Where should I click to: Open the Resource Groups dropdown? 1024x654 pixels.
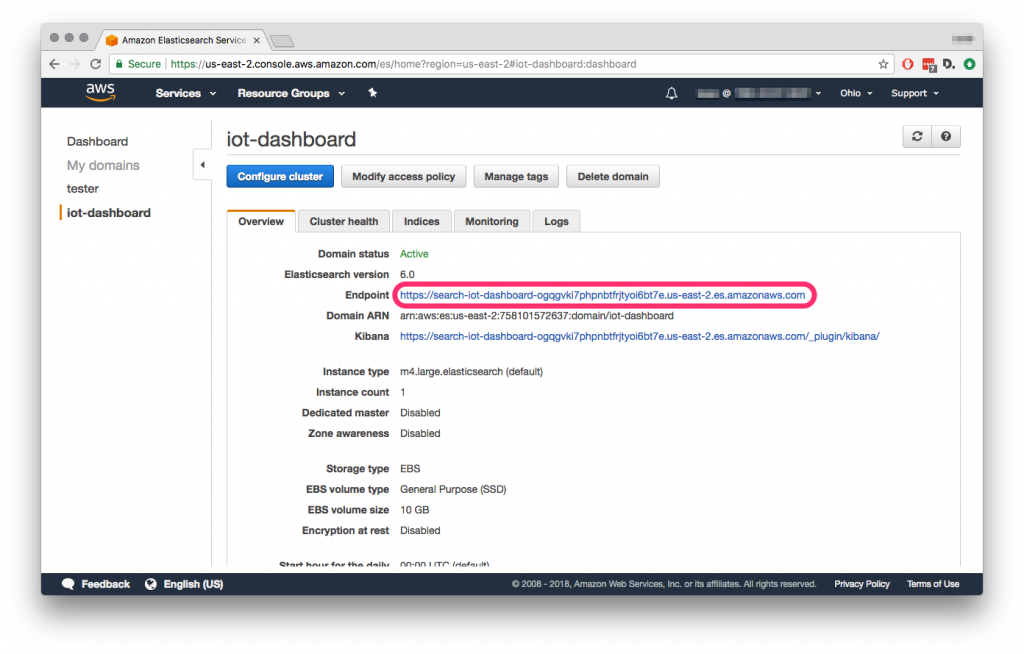point(282,93)
